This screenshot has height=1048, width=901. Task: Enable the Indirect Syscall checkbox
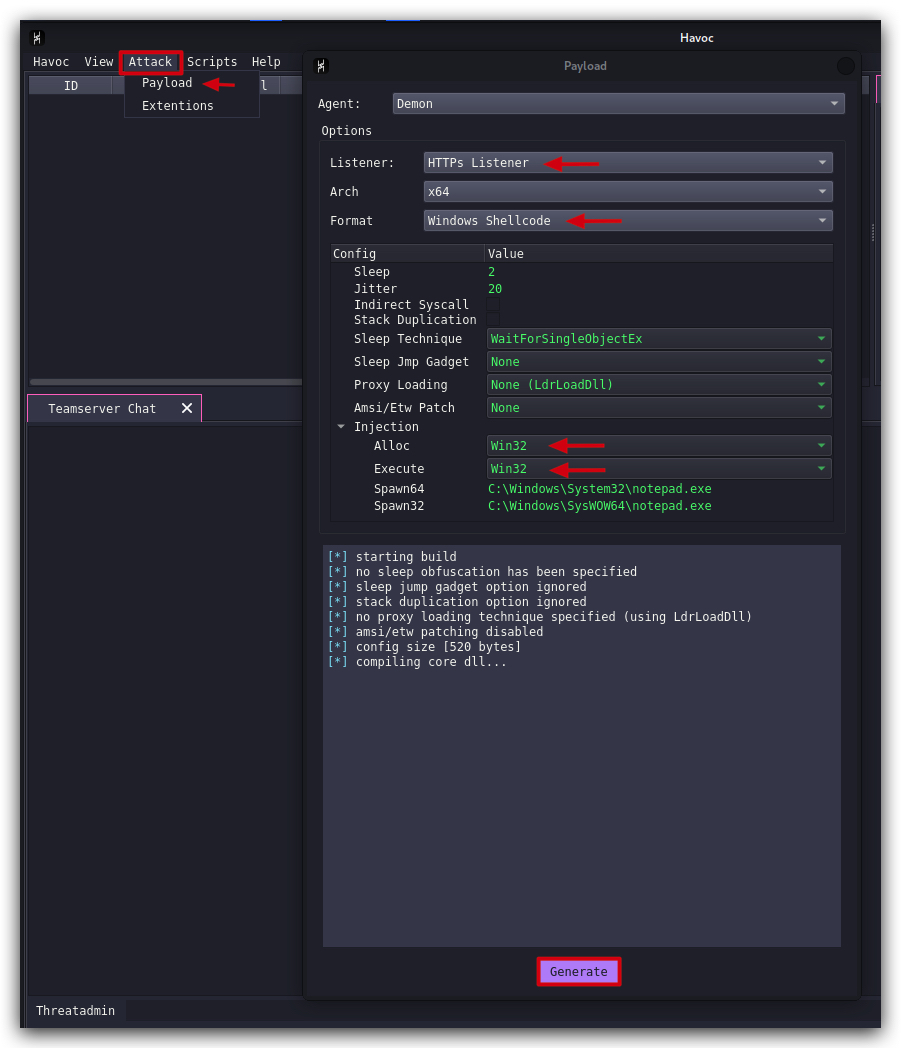(x=493, y=305)
